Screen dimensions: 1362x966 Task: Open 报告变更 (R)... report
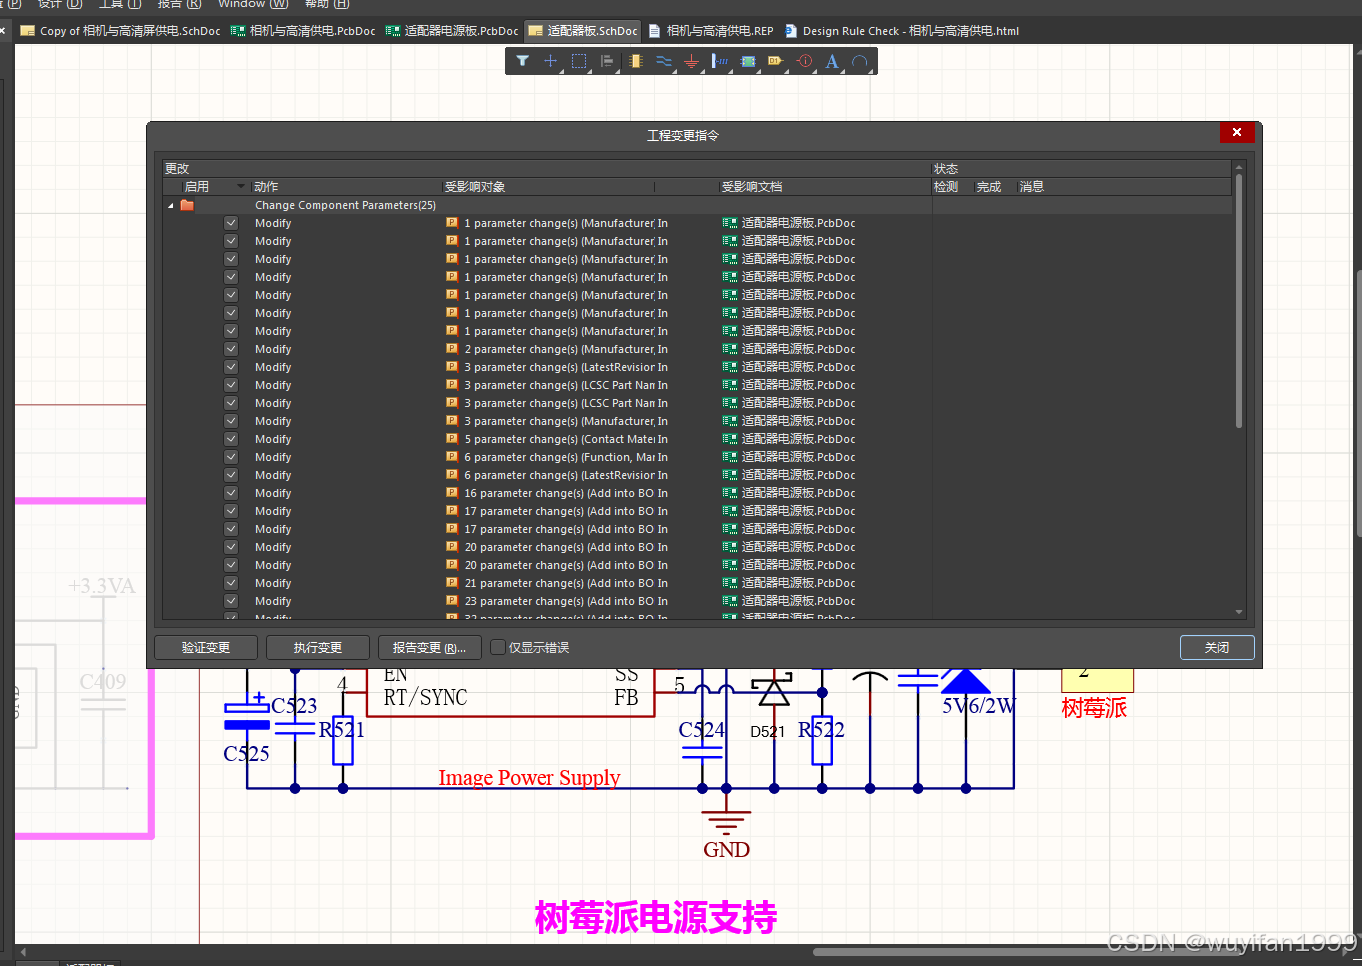pyautogui.click(x=430, y=648)
